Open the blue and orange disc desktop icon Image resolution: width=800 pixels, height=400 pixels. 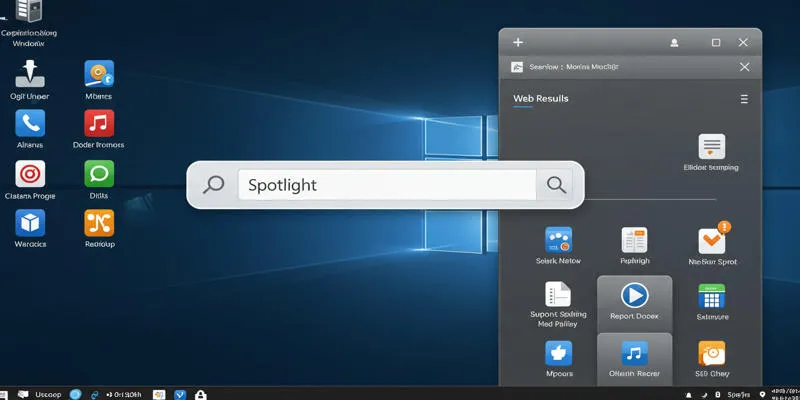coord(99,73)
